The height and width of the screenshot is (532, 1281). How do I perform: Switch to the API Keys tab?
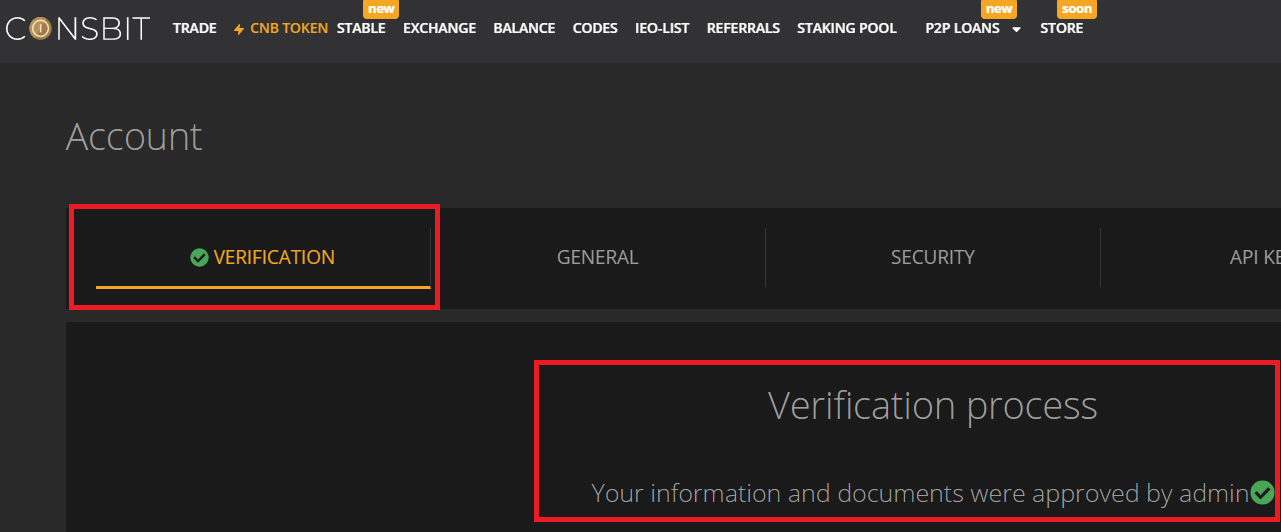point(1255,258)
